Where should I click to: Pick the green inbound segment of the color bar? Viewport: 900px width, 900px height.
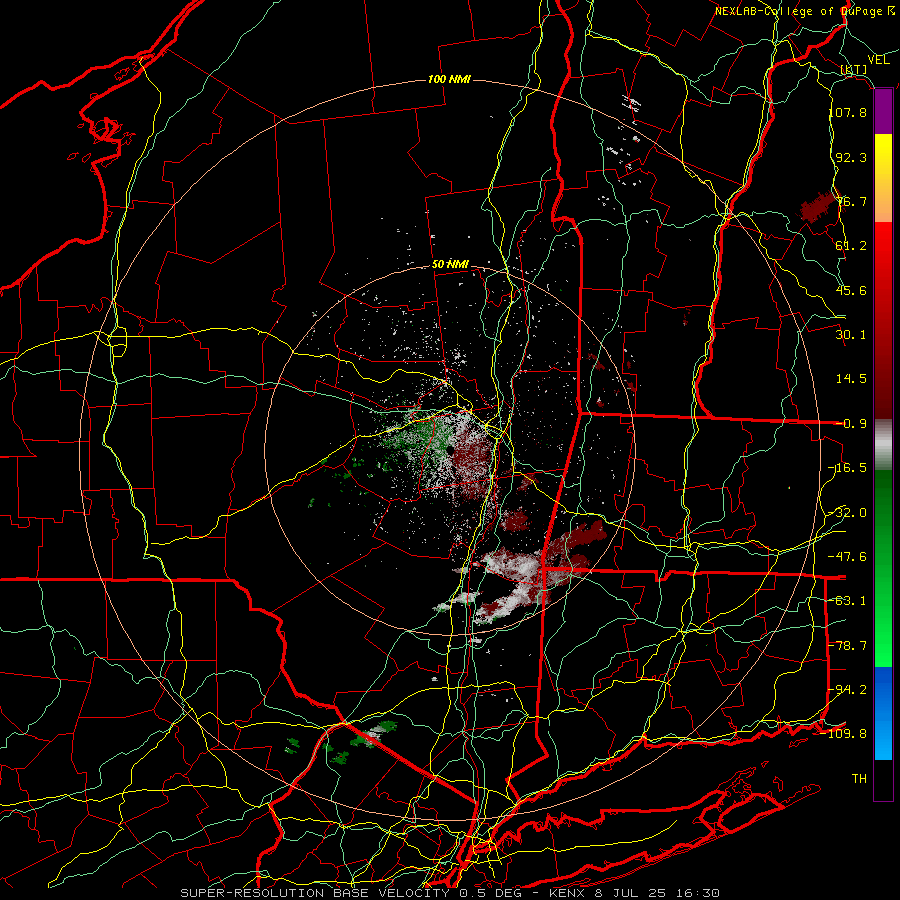point(883,568)
